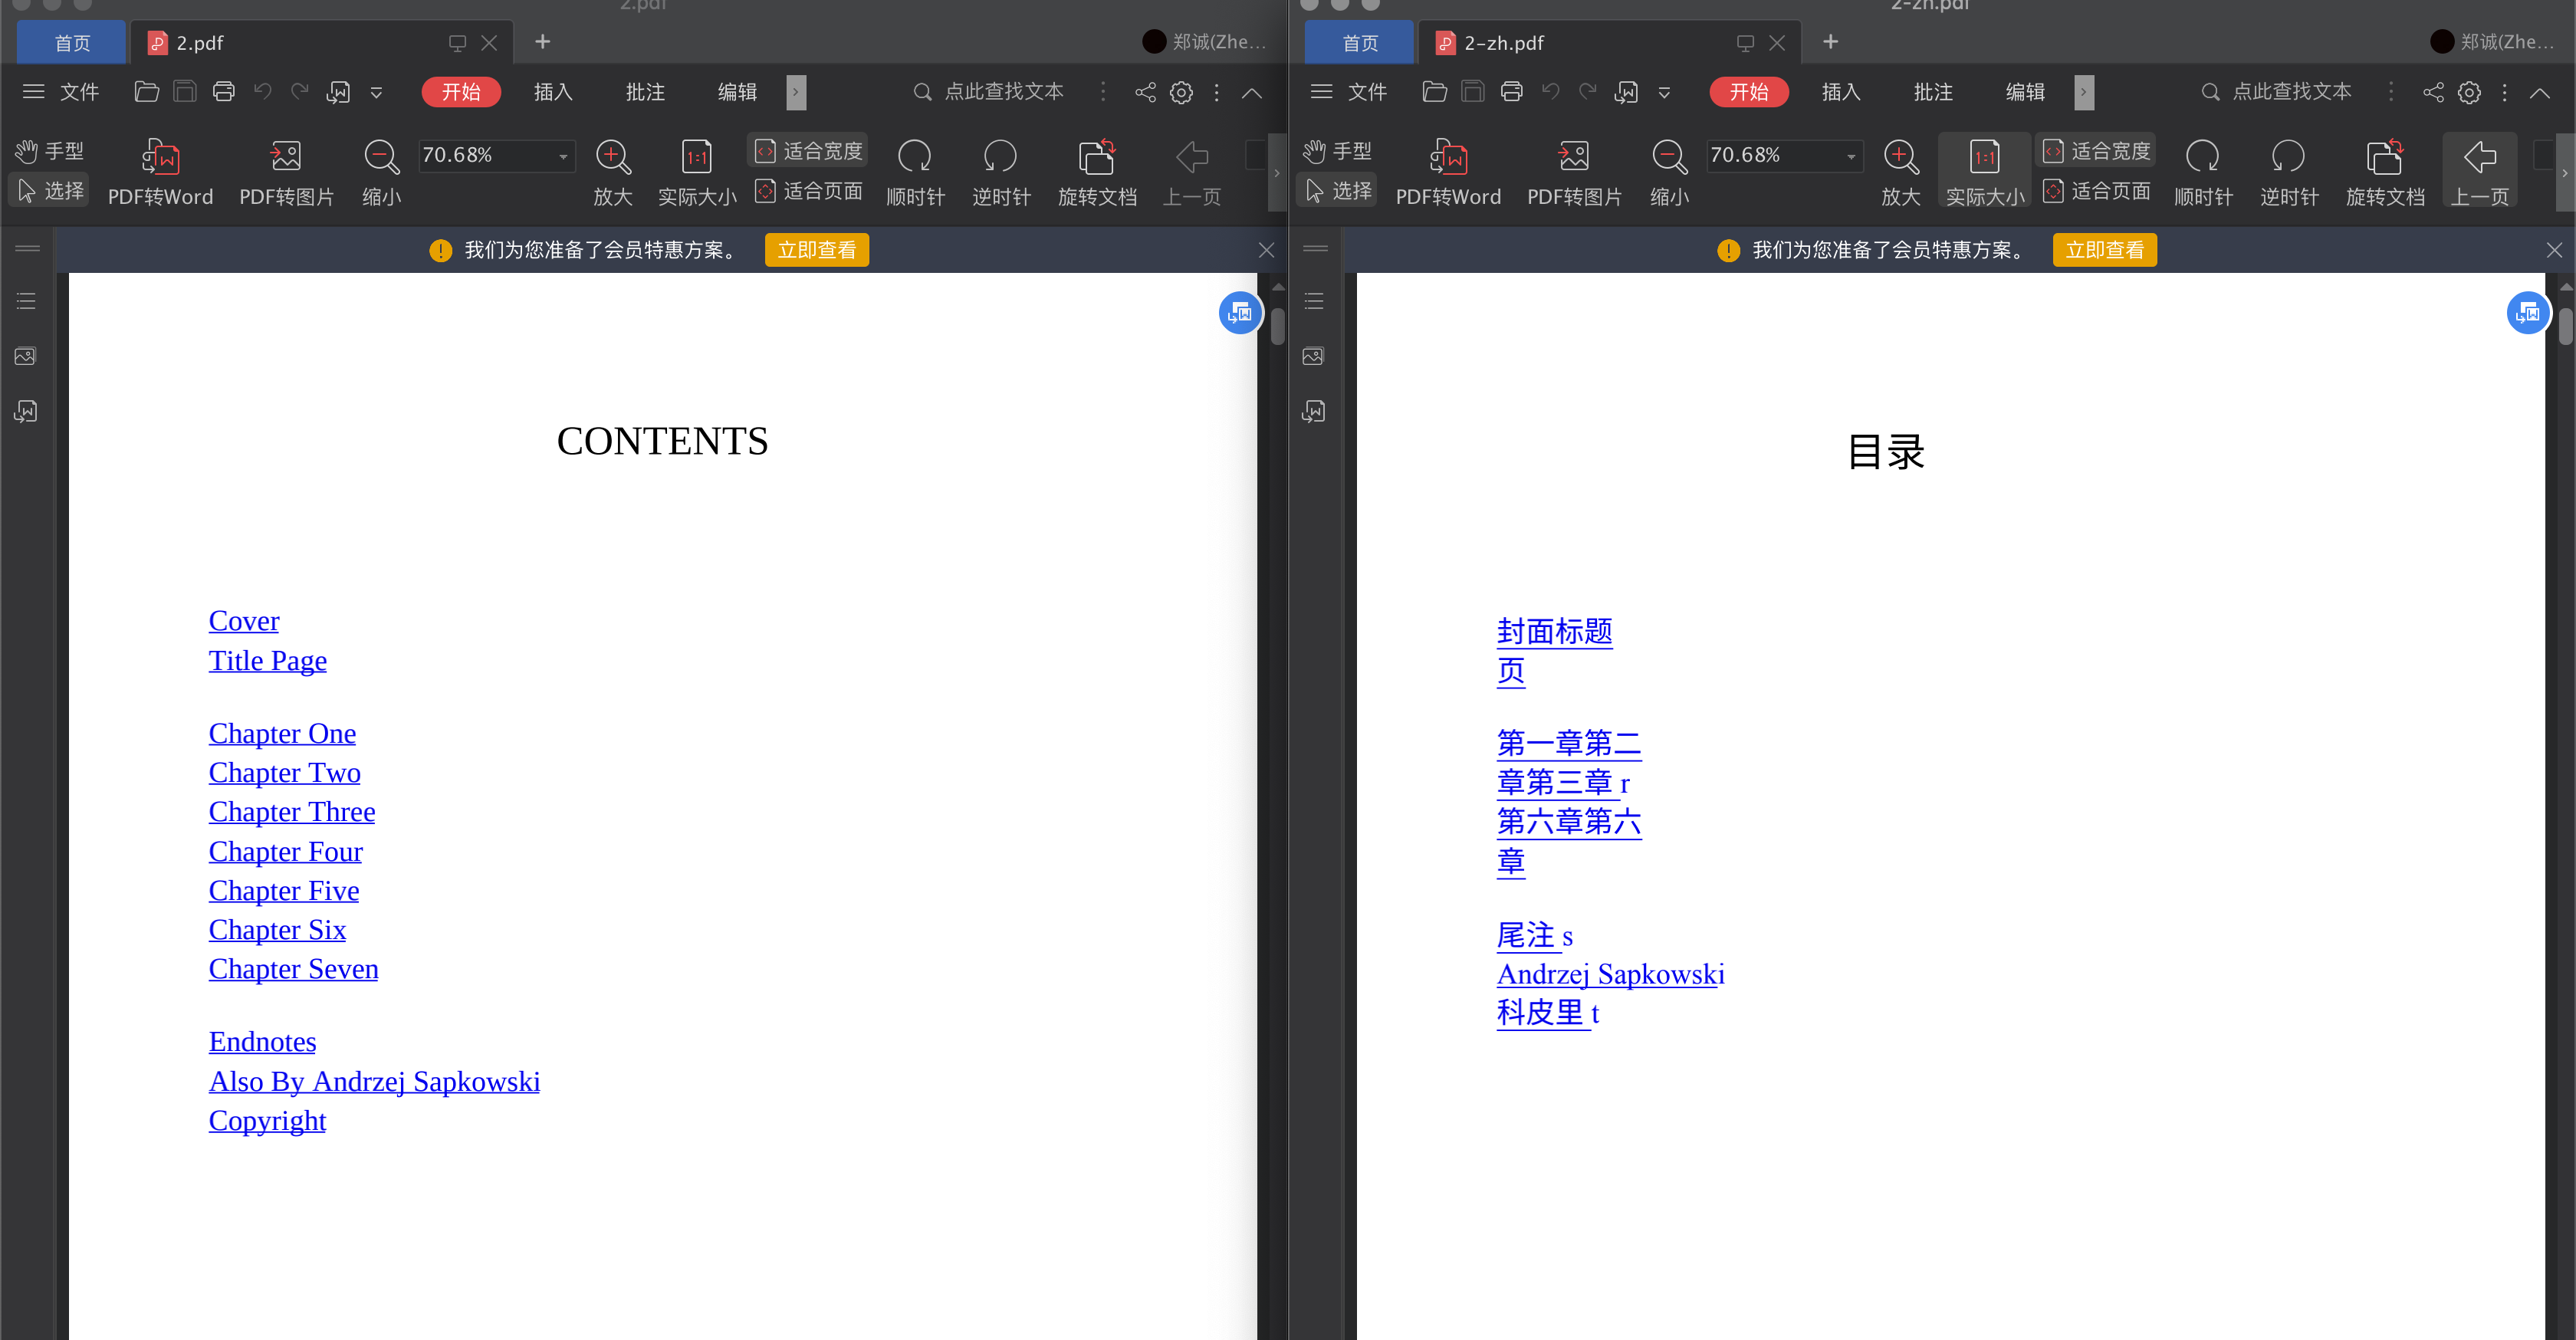
Task: Click PDF转图片 icon in right window
Action: pos(1573,157)
